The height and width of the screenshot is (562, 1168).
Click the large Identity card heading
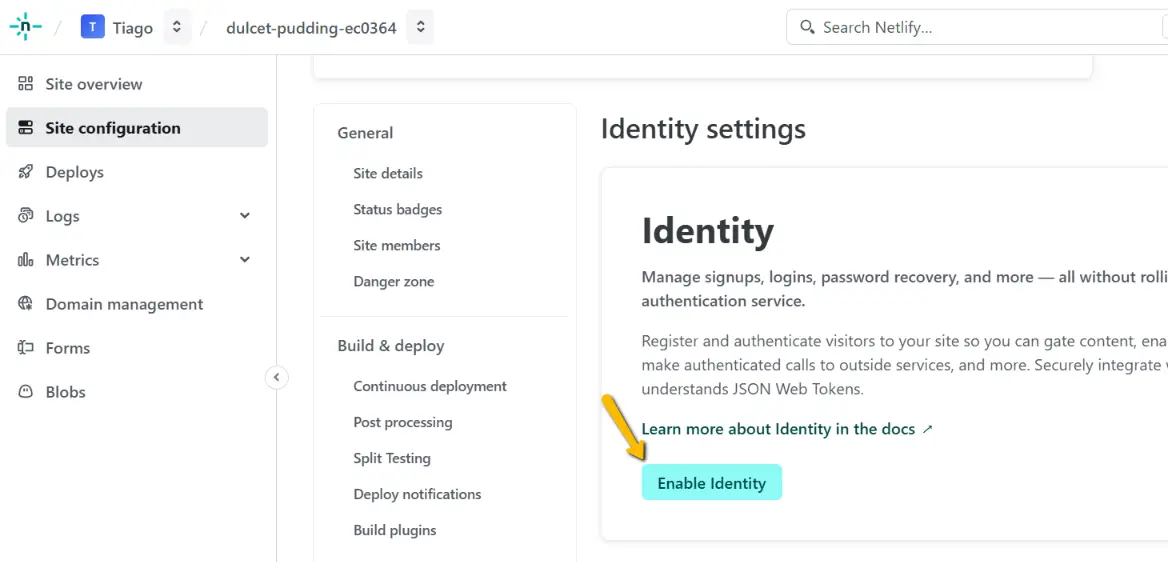(708, 232)
